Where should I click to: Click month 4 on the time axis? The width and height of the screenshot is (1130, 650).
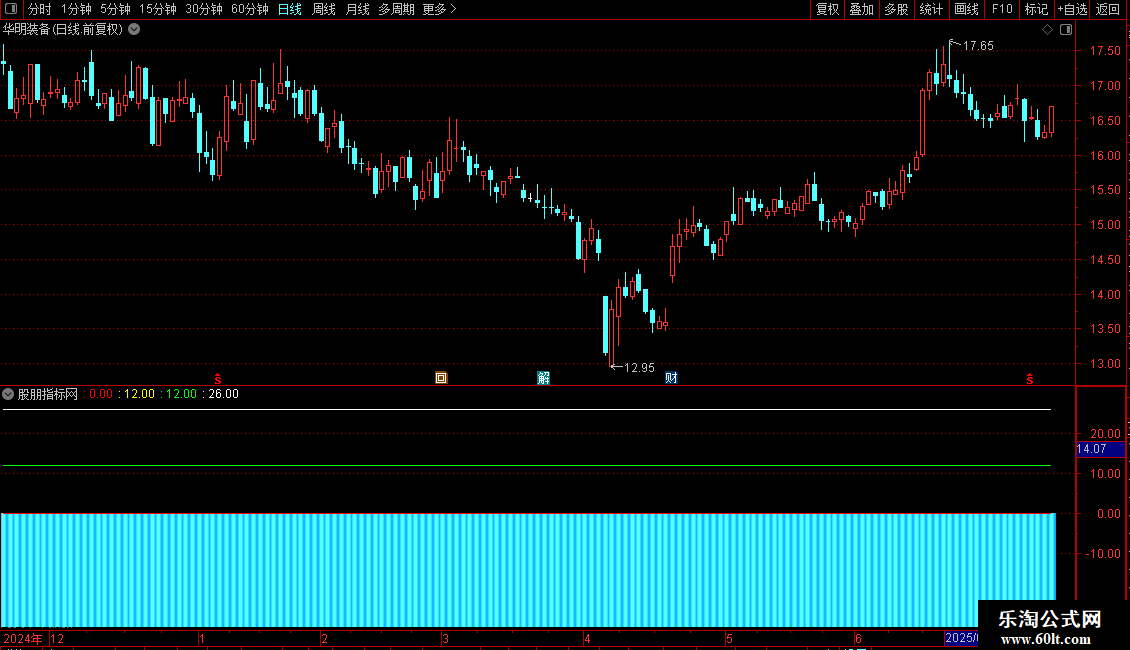[x=587, y=638]
